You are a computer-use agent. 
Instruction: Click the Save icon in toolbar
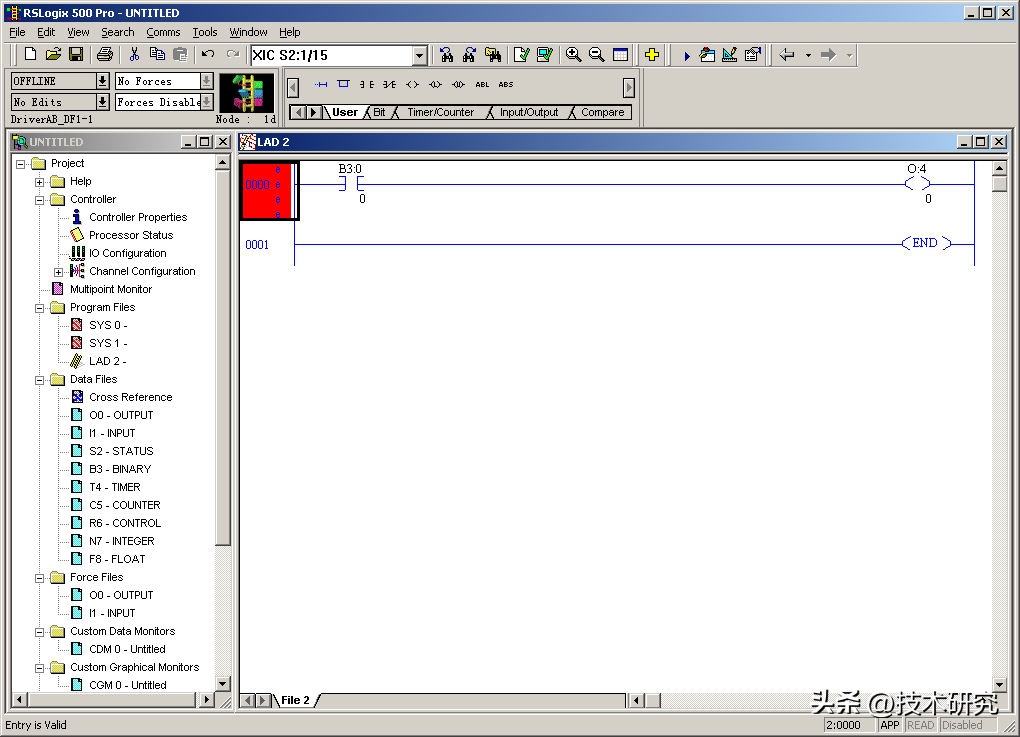tap(75, 55)
